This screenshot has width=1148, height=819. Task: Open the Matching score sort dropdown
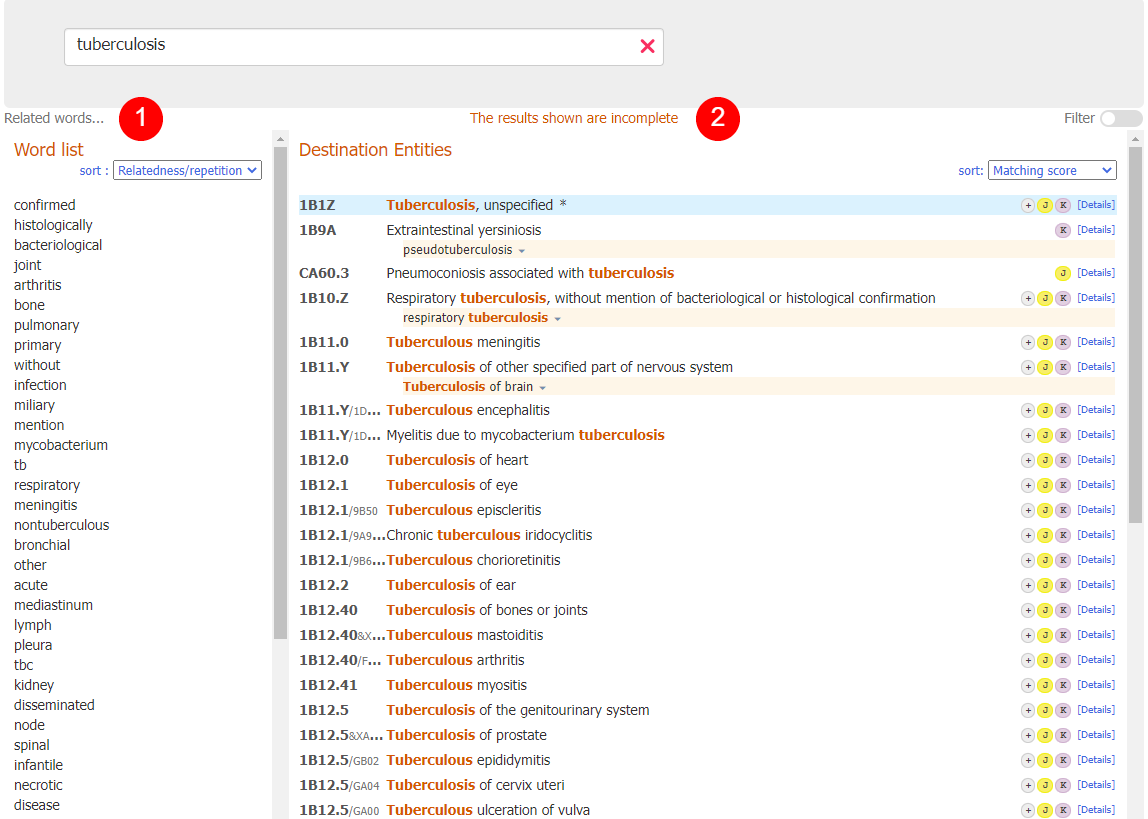(x=1052, y=170)
